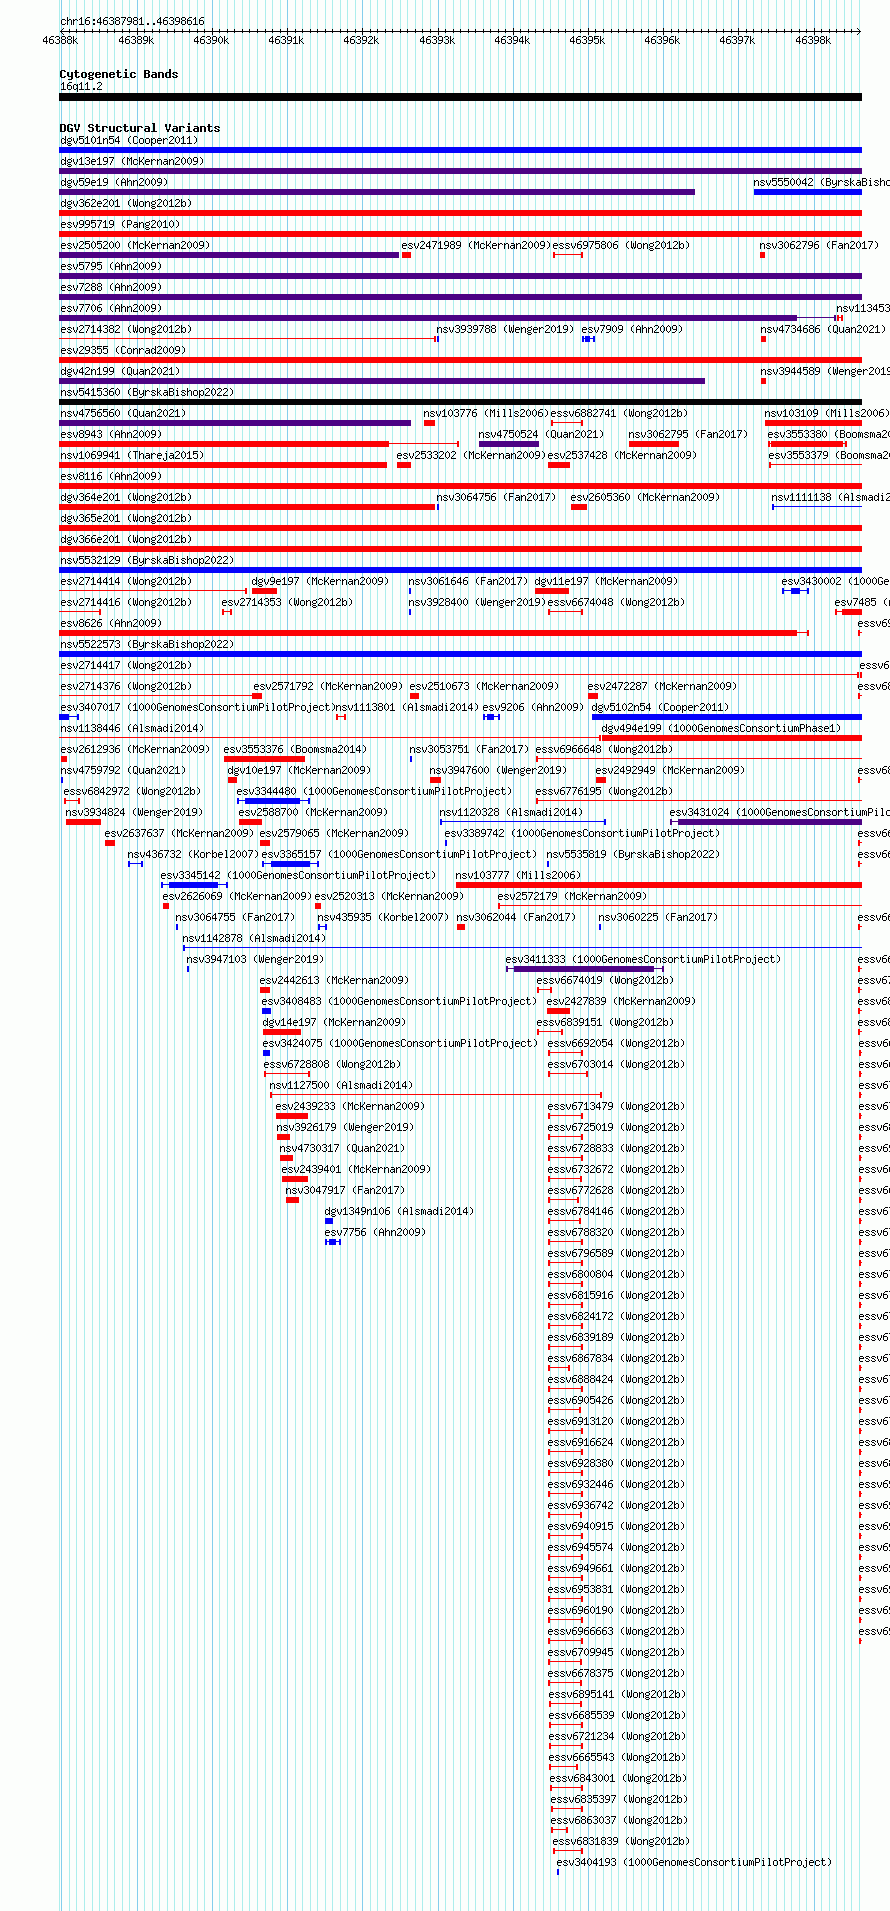
Task: Open variant dgv13e197 (McKernan2009)
Action: [132, 161]
